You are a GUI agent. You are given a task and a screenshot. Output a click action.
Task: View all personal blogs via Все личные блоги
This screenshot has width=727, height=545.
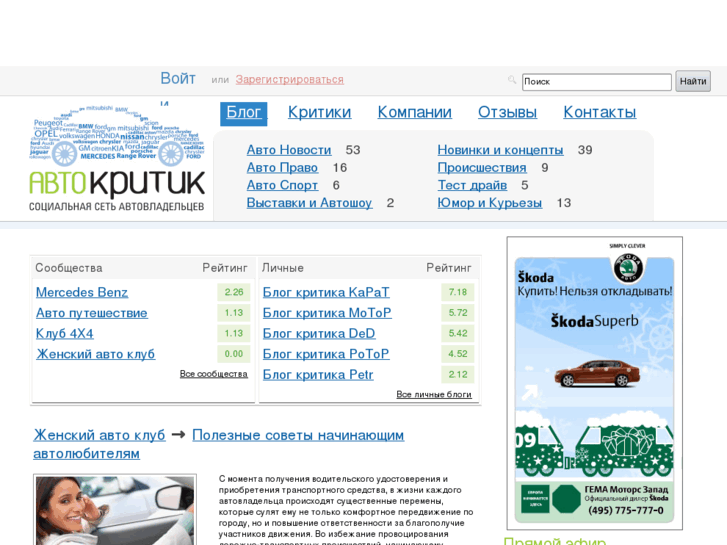pos(433,395)
